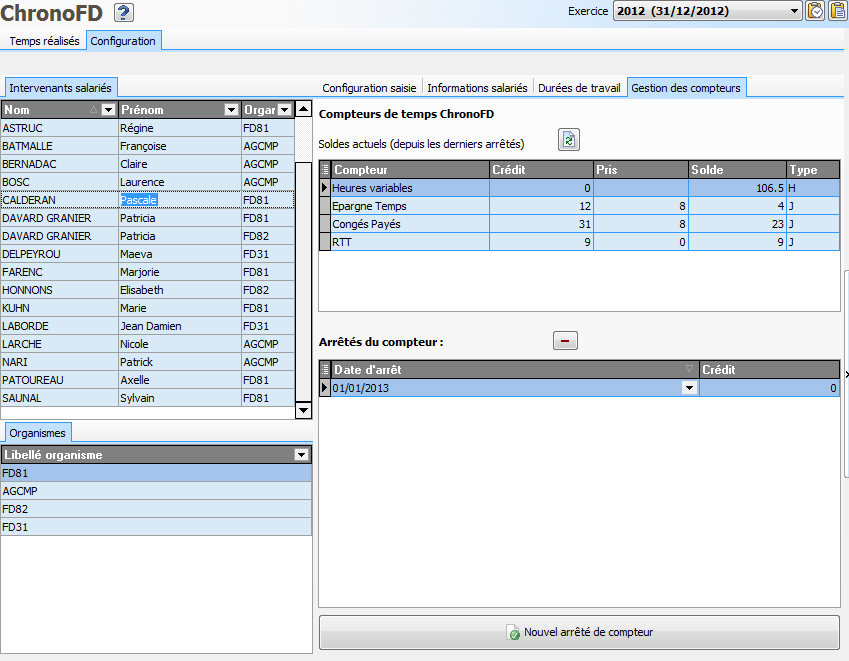Viewport: 849px width, 661px height.
Task: Select employee row BERNADAC
Action: pos(148,164)
